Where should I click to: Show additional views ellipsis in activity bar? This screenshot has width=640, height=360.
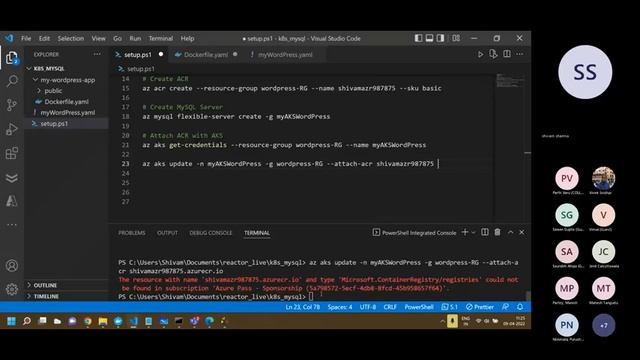click(x=12, y=224)
